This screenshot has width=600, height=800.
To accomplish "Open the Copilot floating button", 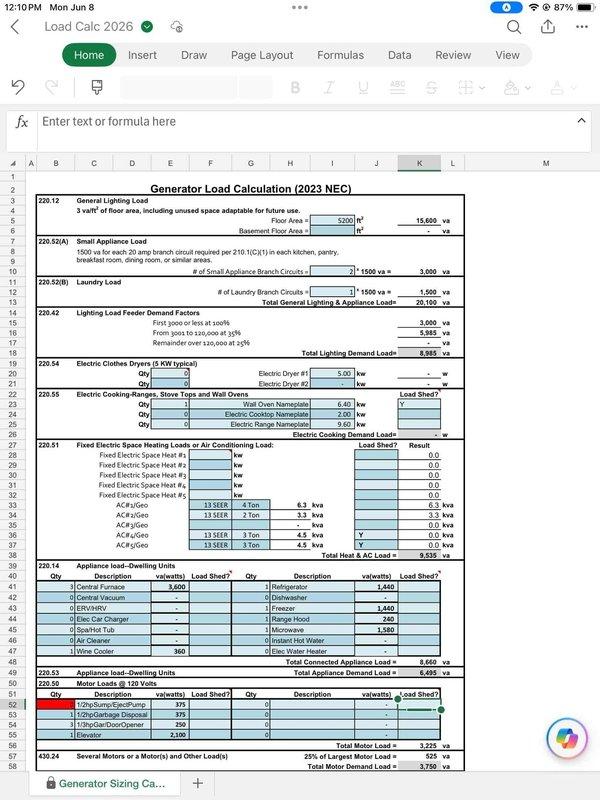I will [566, 738].
